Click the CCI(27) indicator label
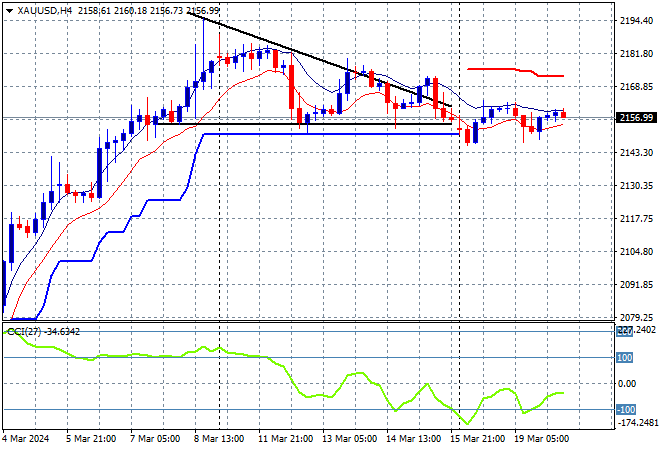Image resolution: width=660 pixels, height=450 pixels. point(28,331)
